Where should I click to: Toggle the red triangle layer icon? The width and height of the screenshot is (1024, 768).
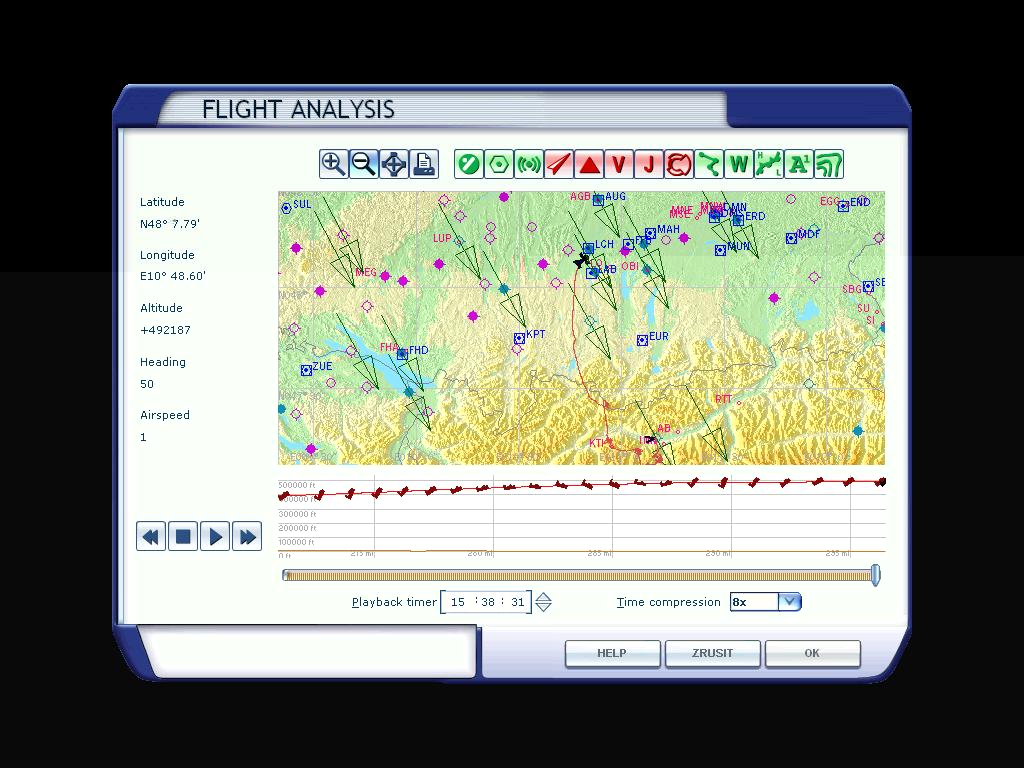pyautogui.click(x=589, y=164)
